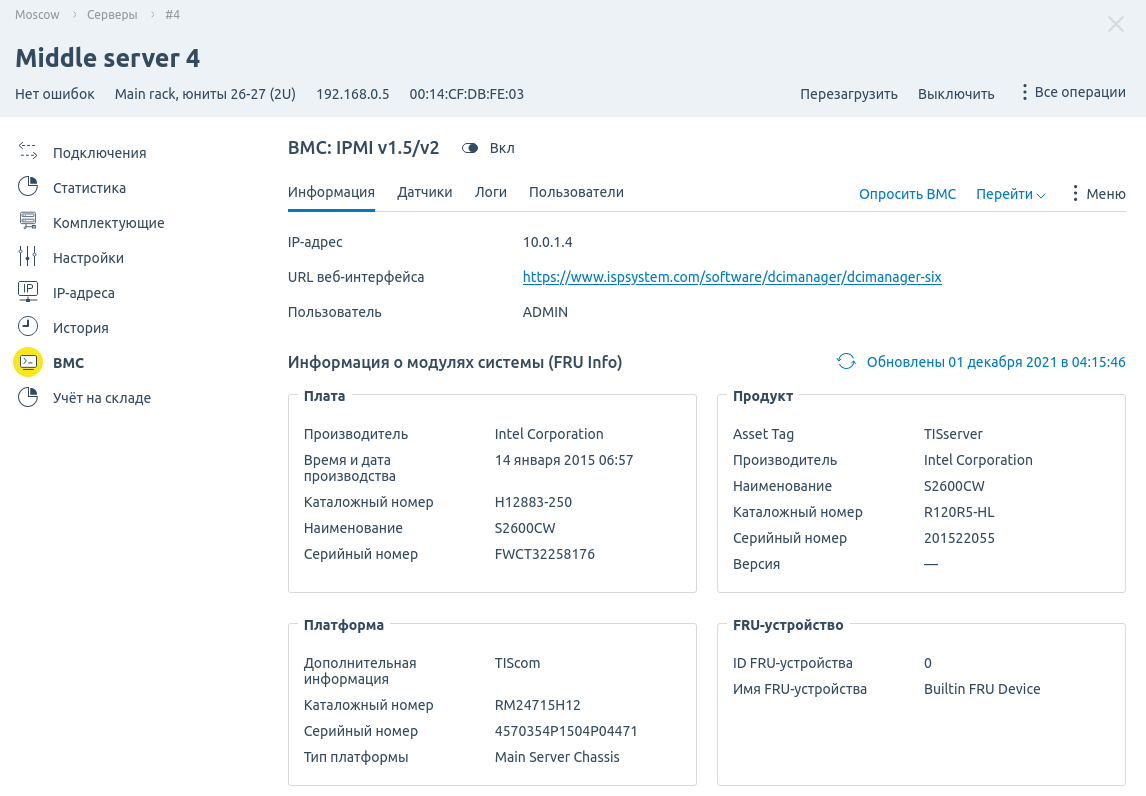This screenshot has width=1146, height=796.
Task: Close the server panel with X
Action: 1115,24
